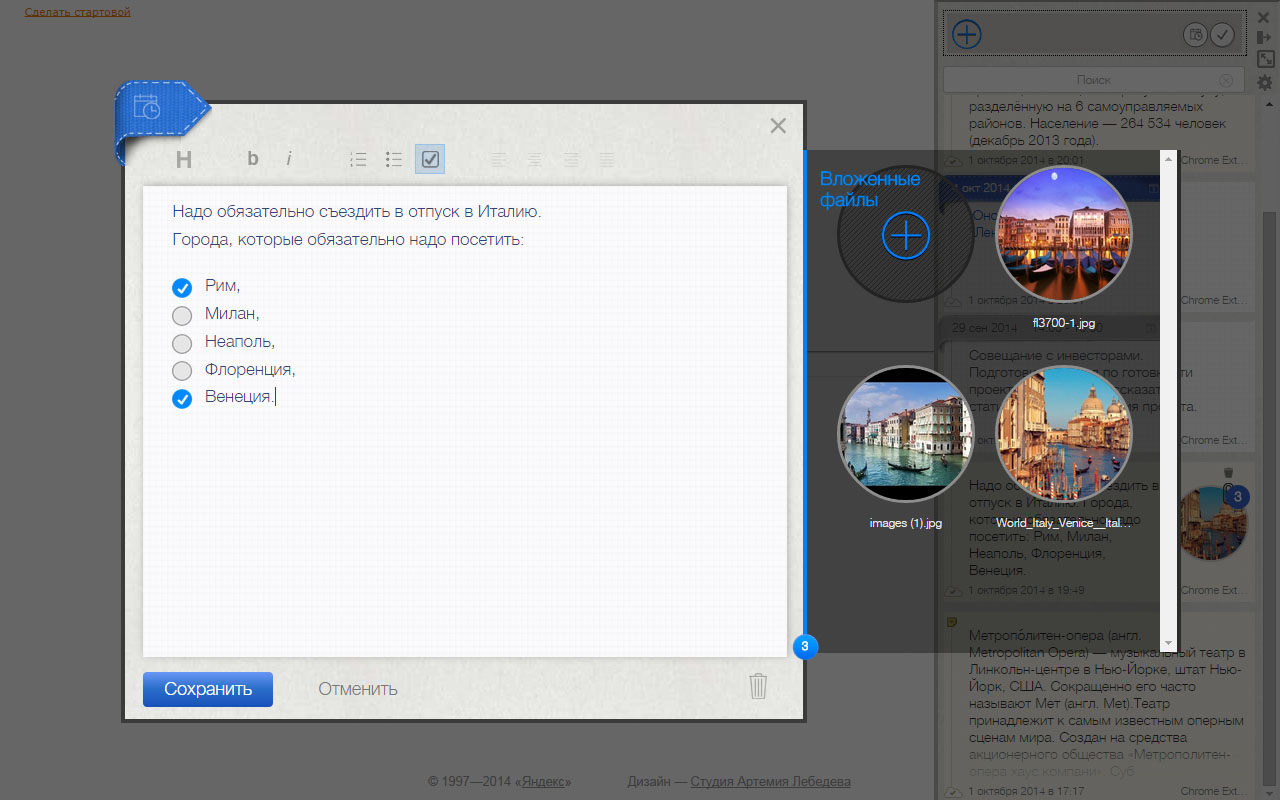Open the World_Italy_Venice thumbnail

click(x=1064, y=434)
